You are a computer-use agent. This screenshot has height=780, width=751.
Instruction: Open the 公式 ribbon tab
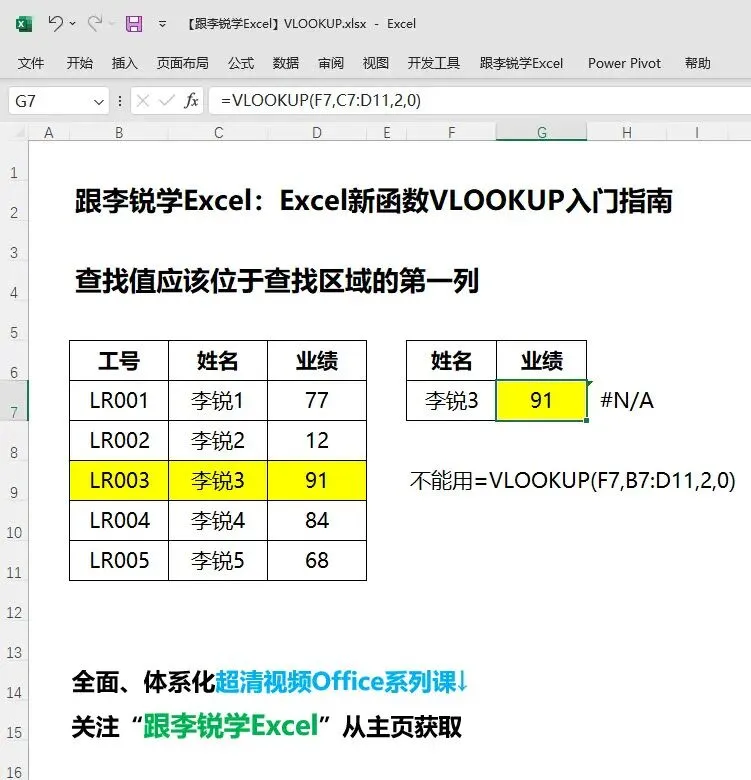coord(241,63)
